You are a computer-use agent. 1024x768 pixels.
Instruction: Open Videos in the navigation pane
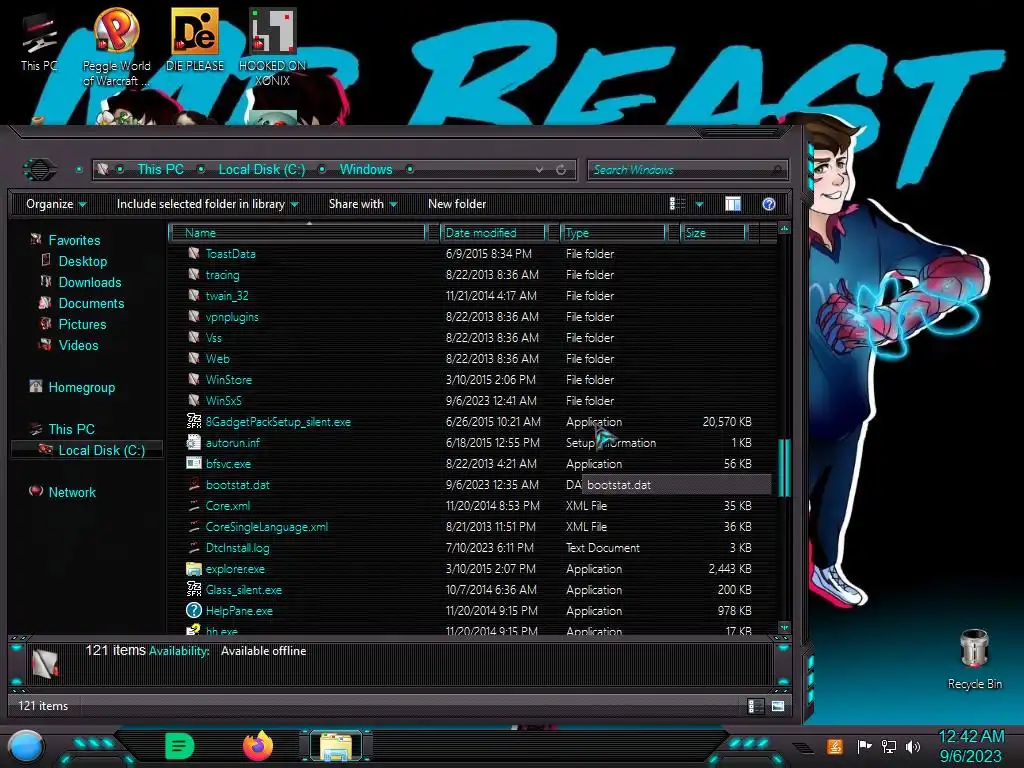tap(78, 345)
